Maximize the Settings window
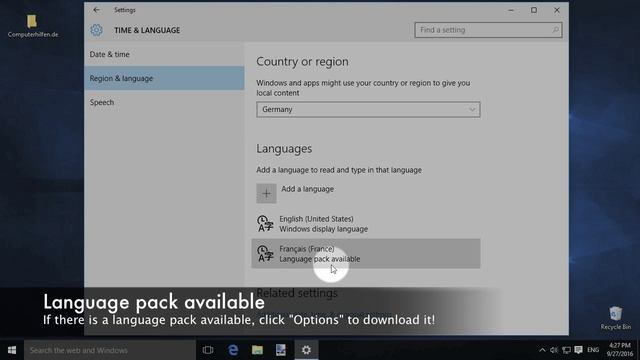Image resolution: width=640 pixels, height=360 pixels. point(533,10)
